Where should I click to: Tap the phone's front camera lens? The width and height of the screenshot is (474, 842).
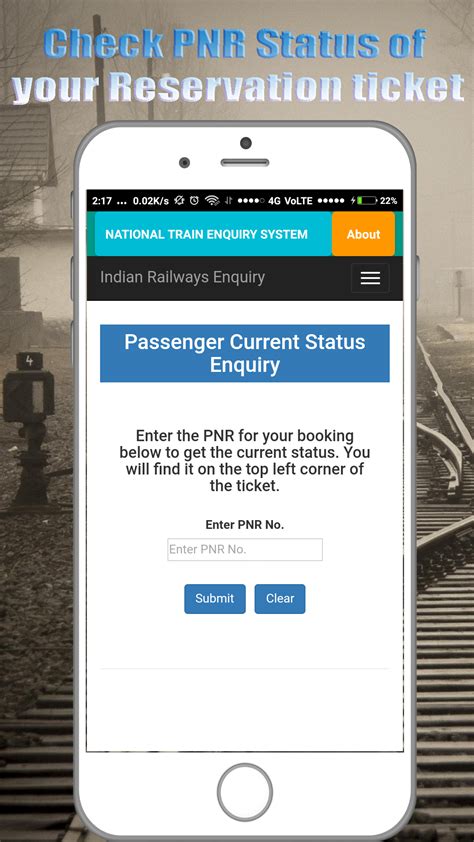(246, 143)
